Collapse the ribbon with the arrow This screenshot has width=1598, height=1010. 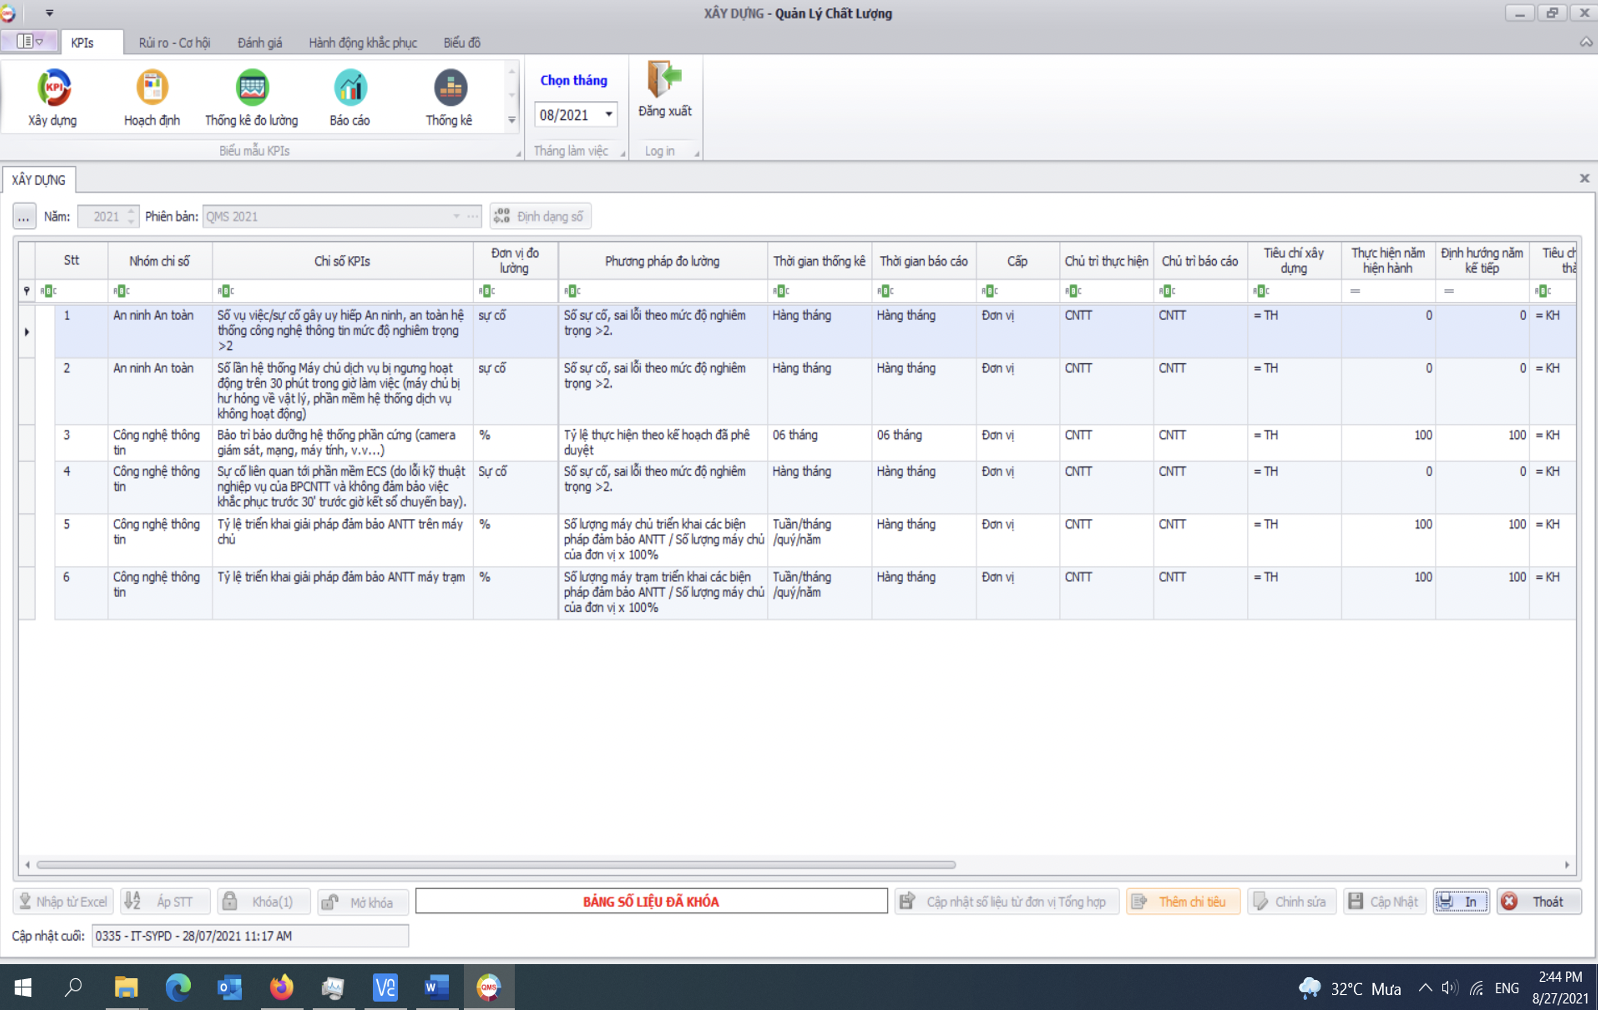click(1586, 42)
